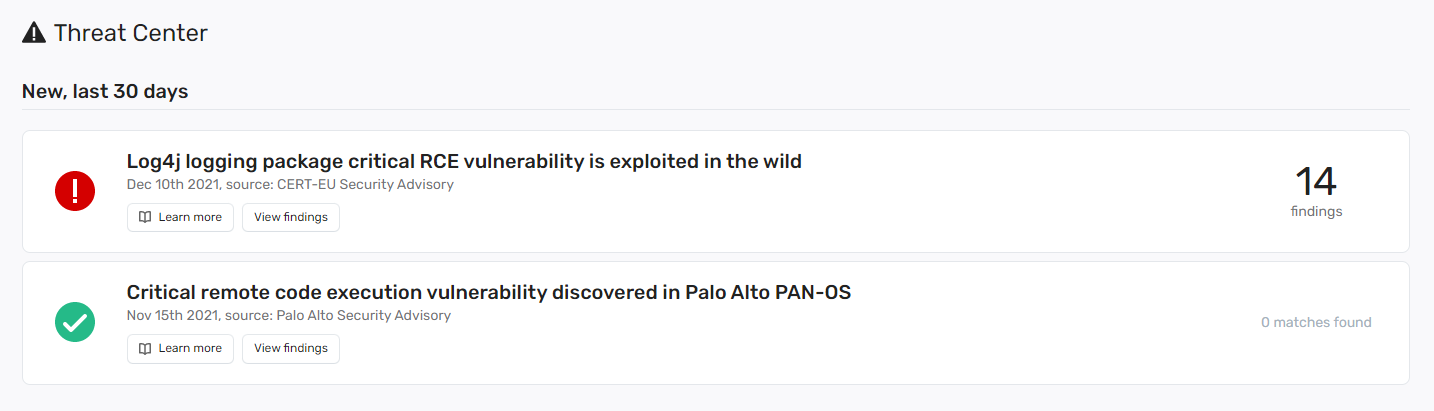1434x411 pixels.
Task: View findings for the Log4j threat
Action: pyautogui.click(x=291, y=217)
